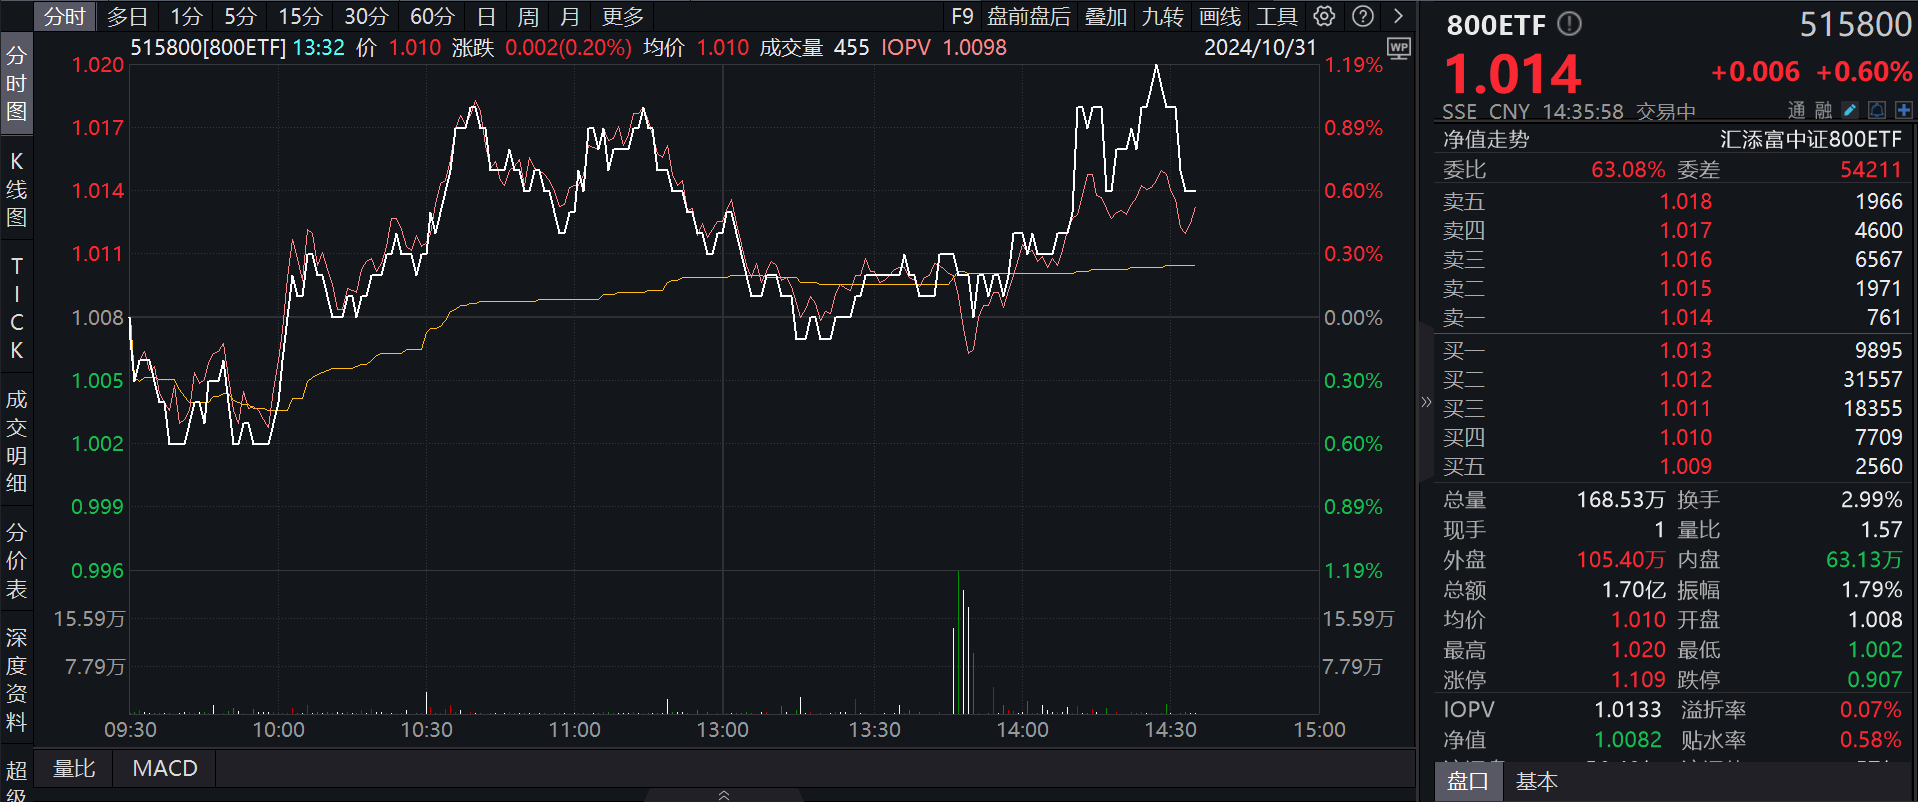
Task: Select MACD indicator tab
Action: point(165,768)
